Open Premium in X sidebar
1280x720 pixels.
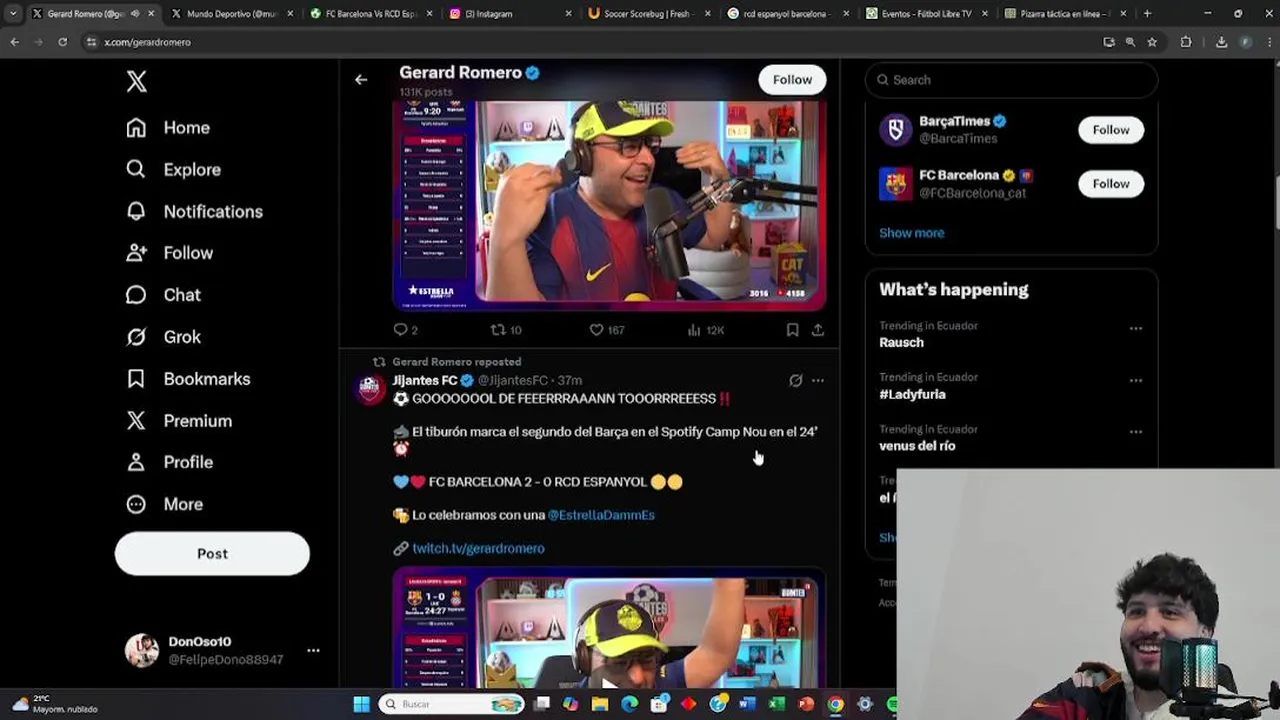178,421
